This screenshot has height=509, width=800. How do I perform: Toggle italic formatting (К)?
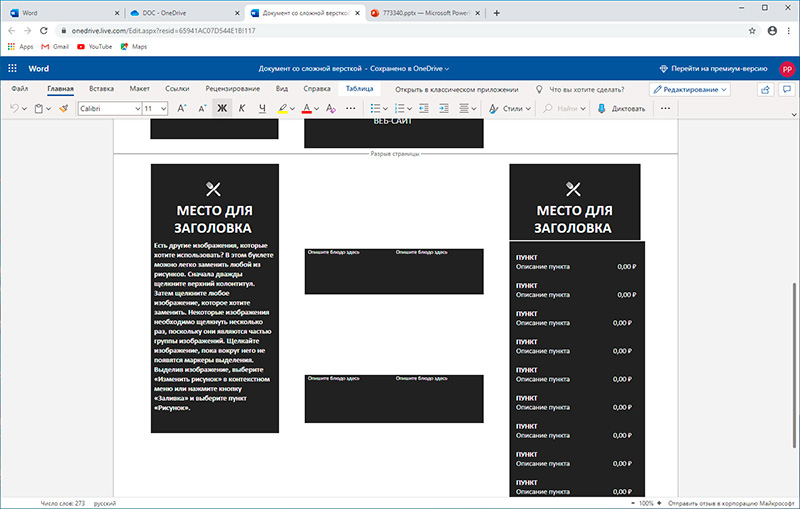click(x=242, y=108)
